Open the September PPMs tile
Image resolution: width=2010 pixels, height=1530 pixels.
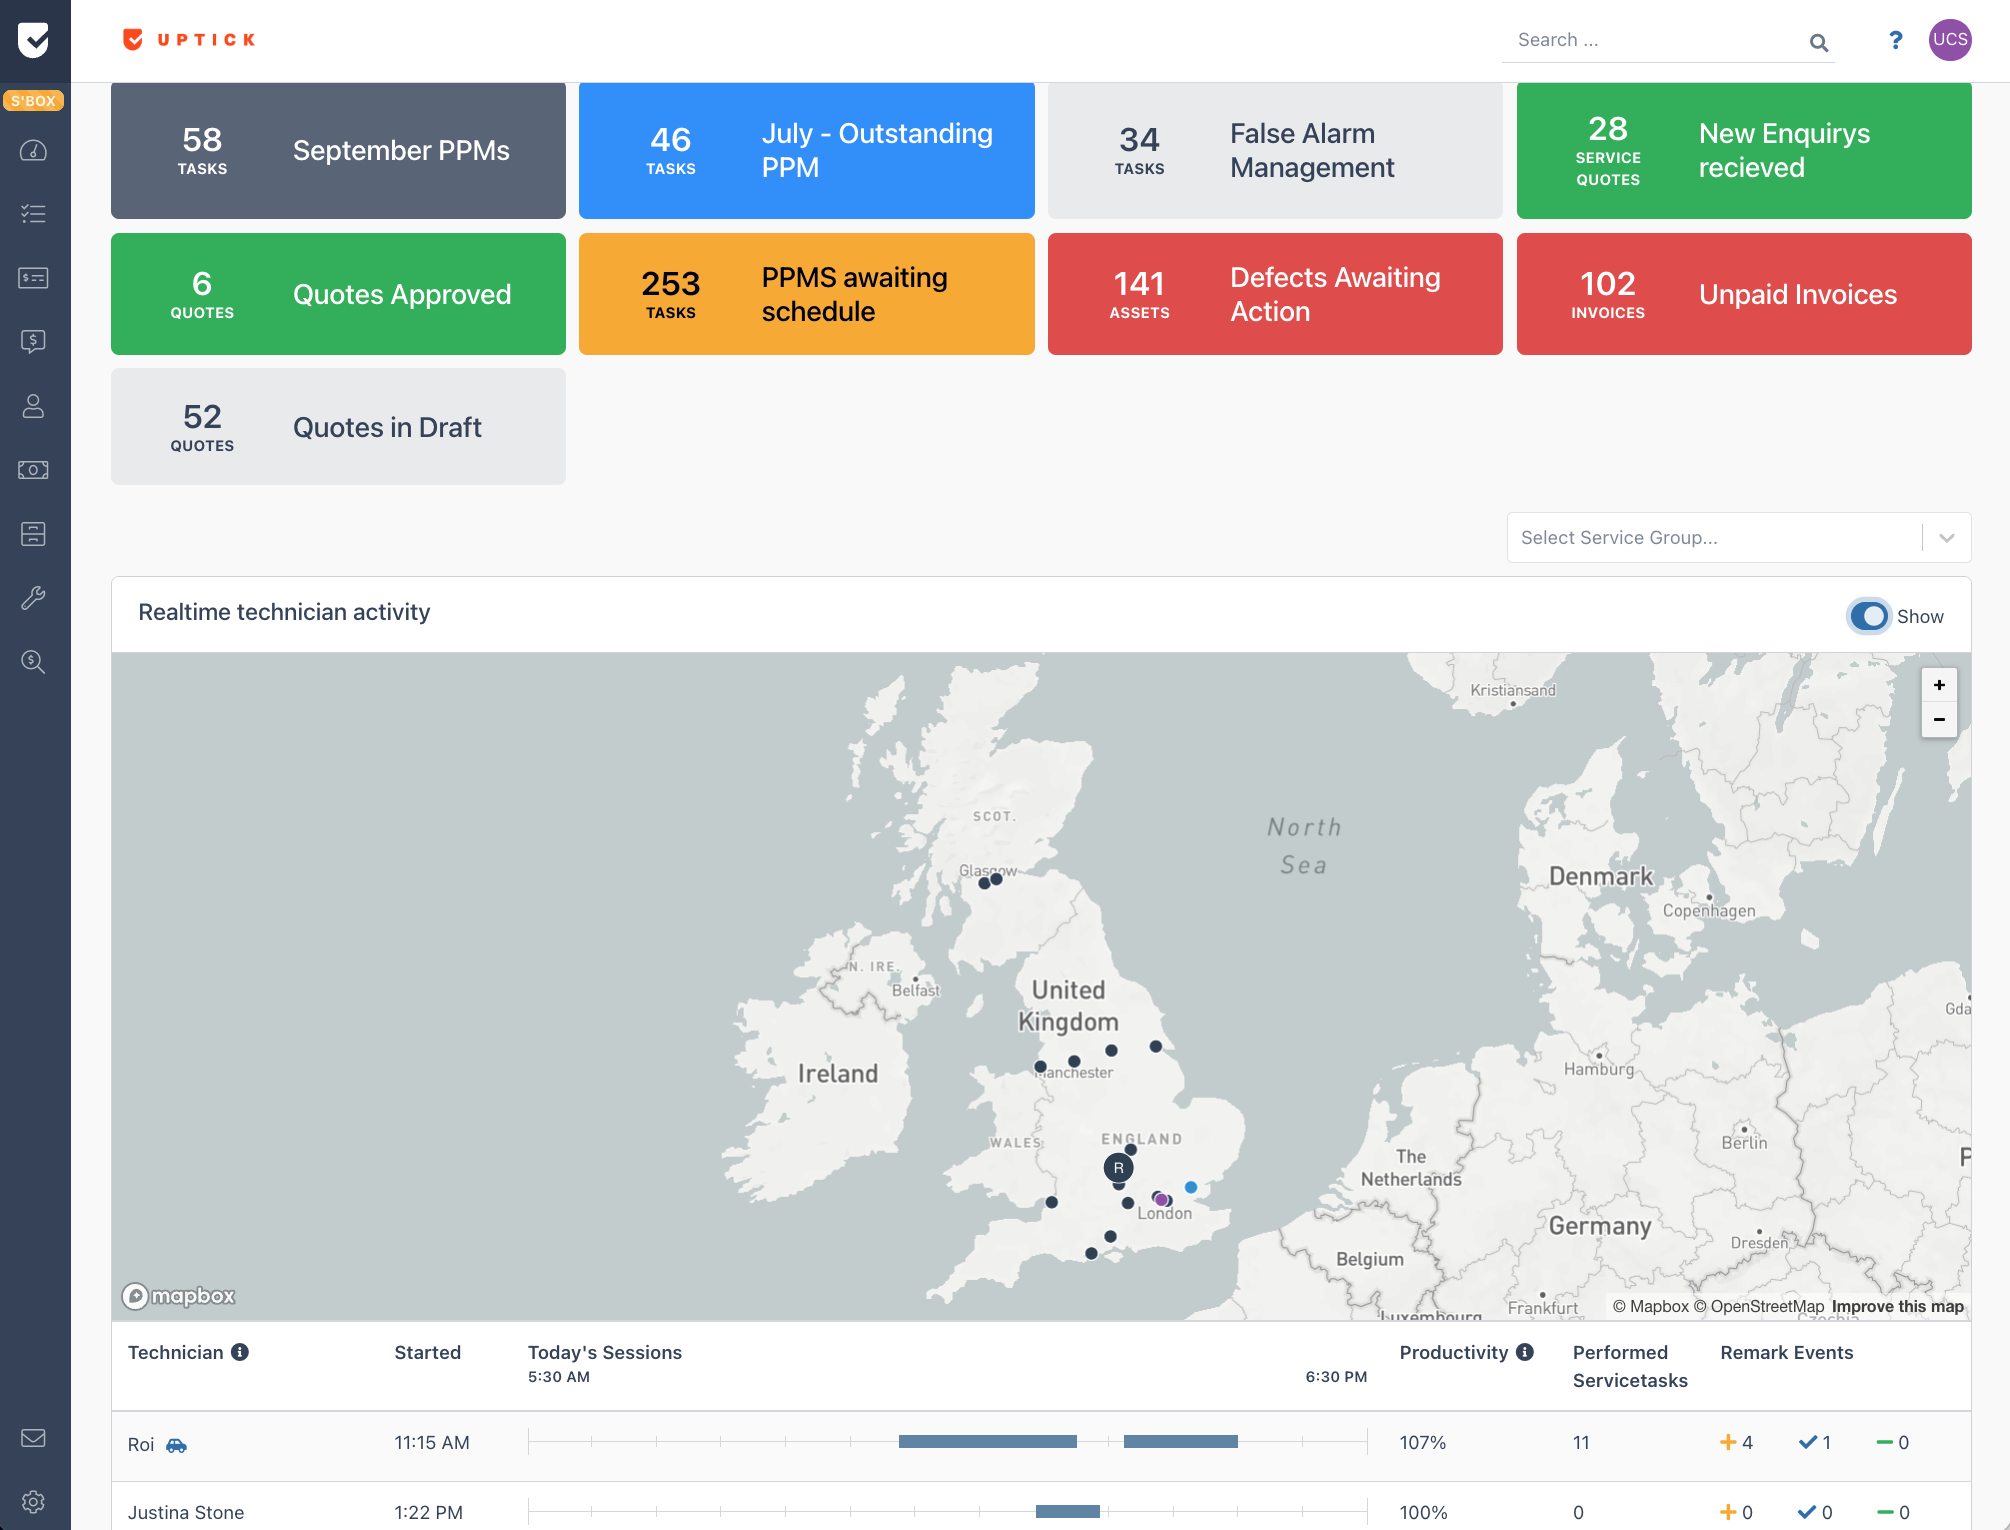click(338, 151)
